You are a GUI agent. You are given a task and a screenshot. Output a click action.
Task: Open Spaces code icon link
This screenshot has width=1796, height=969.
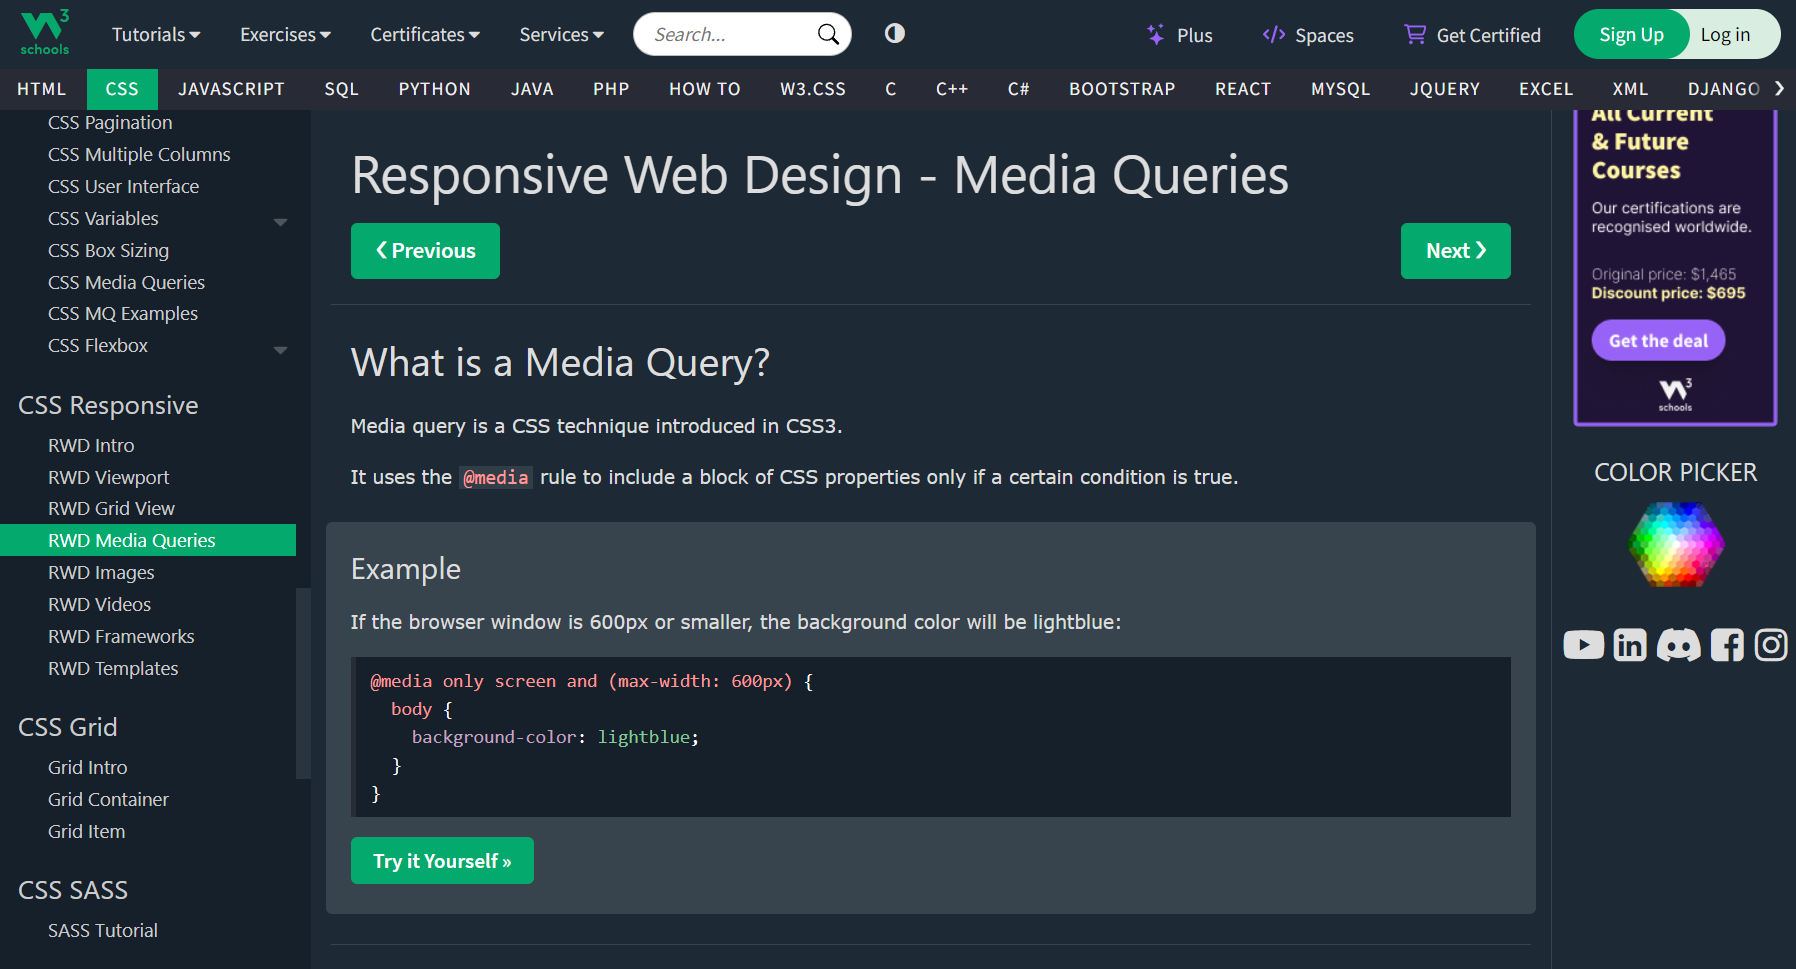click(1273, 35)
